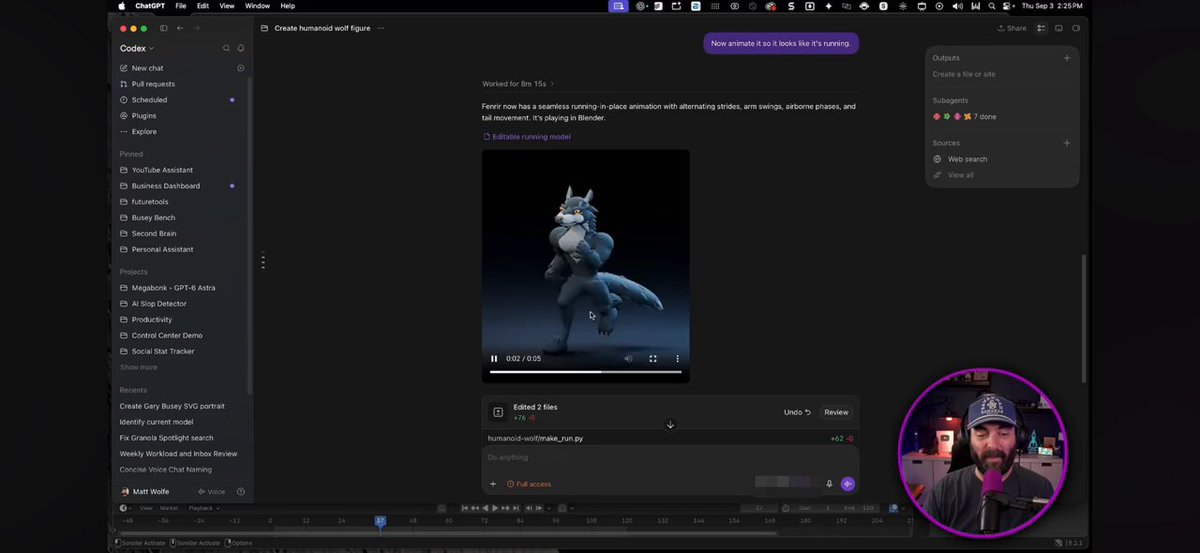1200x553 pixels.
Task: Jump to latest with down arrow
Action: pyautogui.click(x=670, y=425)
